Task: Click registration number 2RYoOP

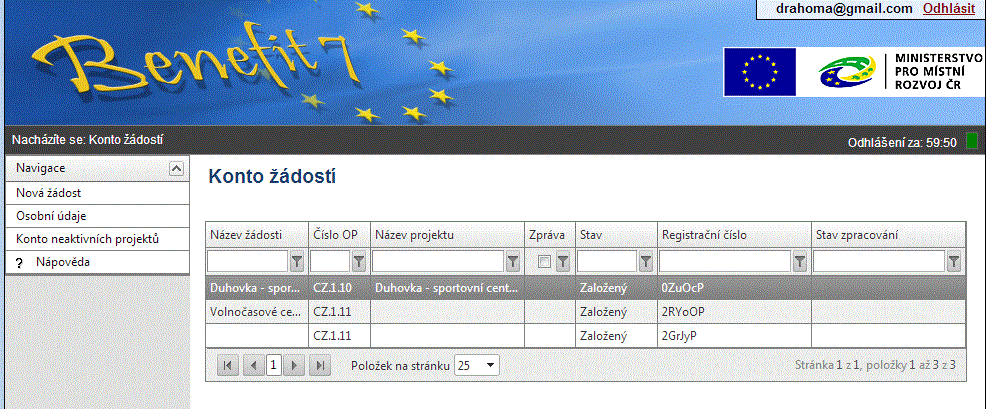Action: click(684, 311)
